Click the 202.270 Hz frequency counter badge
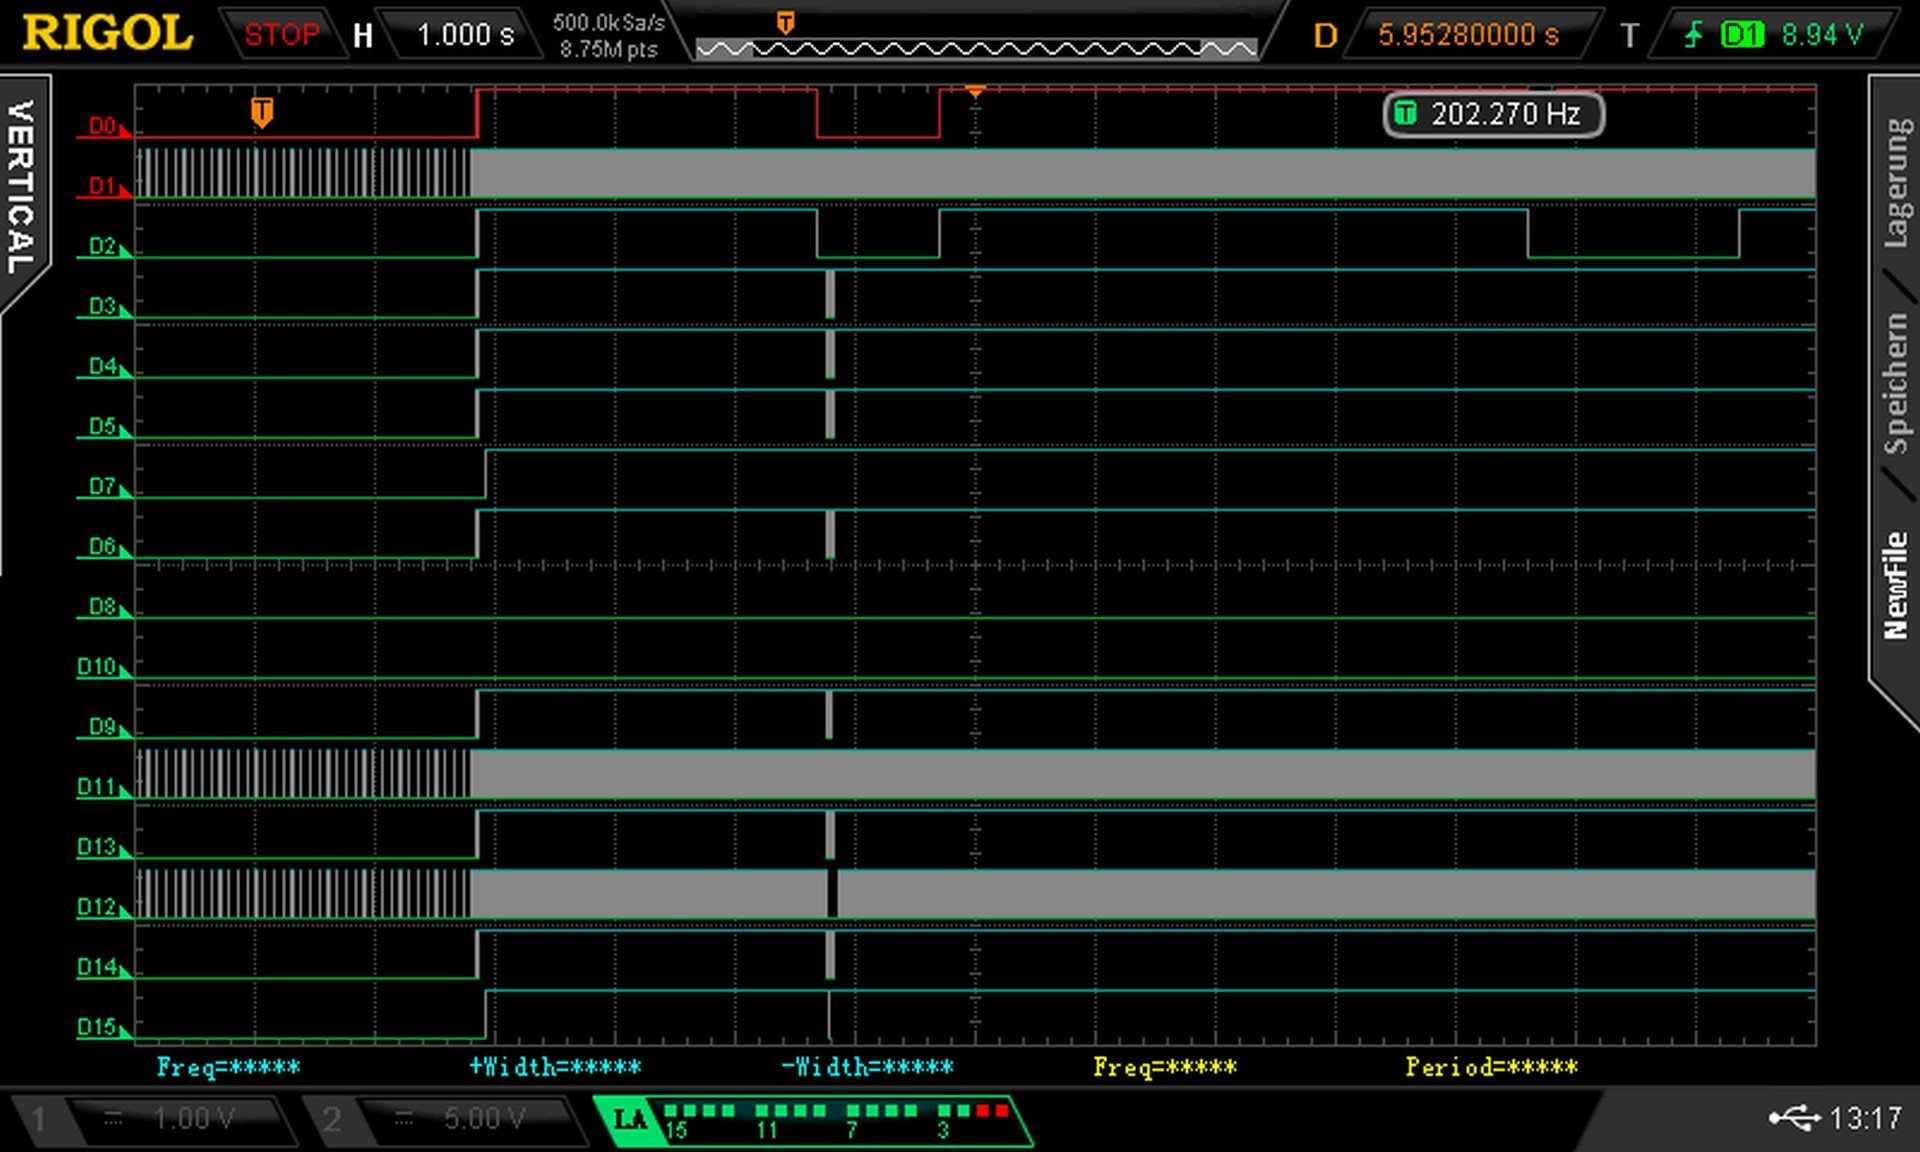This screenshot has height=1152, width=1920. (1493, 114)
